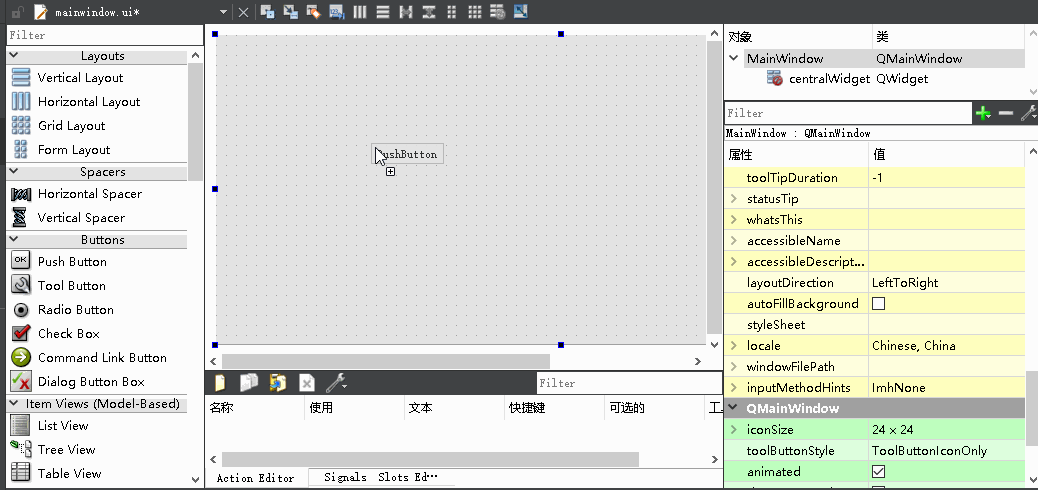Screen dimensions: 1038x490
Task: Close the mainwindow.ui document with the X
Action: point(244,12)
